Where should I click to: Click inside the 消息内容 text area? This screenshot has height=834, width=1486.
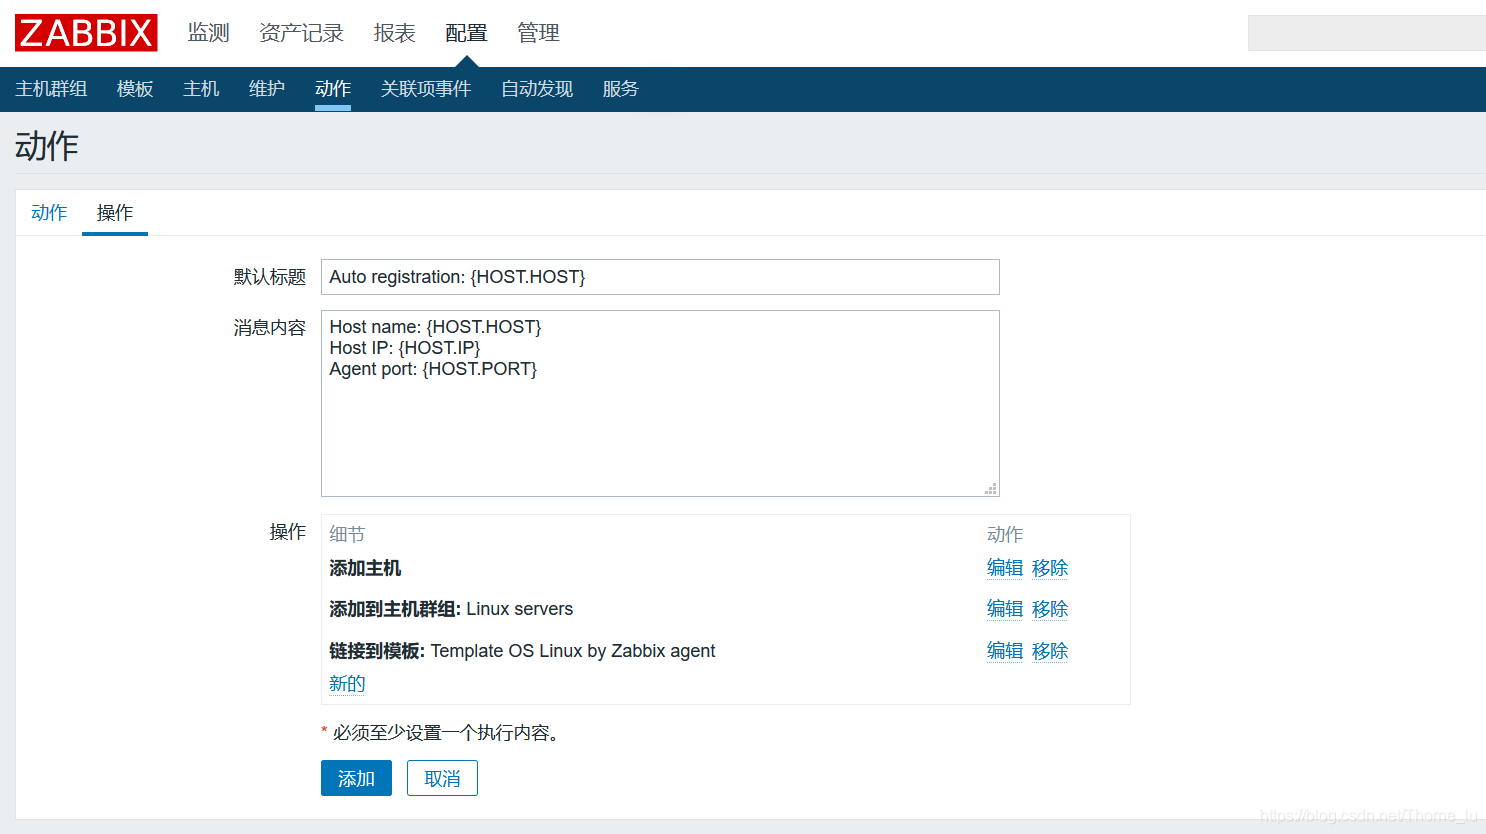(x=660, y=403)
